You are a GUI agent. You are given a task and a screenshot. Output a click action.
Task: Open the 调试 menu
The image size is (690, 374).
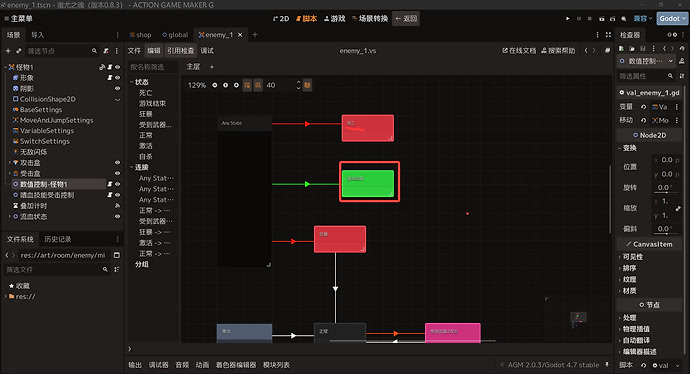pos(207,51)
